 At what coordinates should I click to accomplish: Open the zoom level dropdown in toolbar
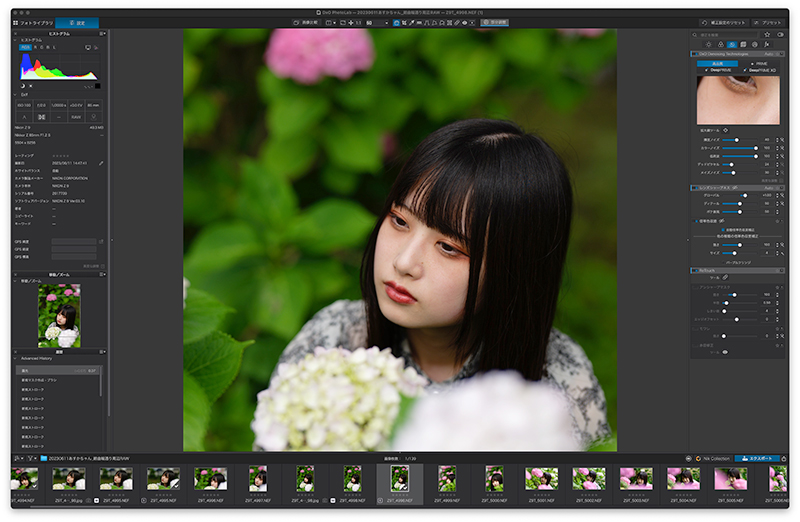(x=377, y=23)
